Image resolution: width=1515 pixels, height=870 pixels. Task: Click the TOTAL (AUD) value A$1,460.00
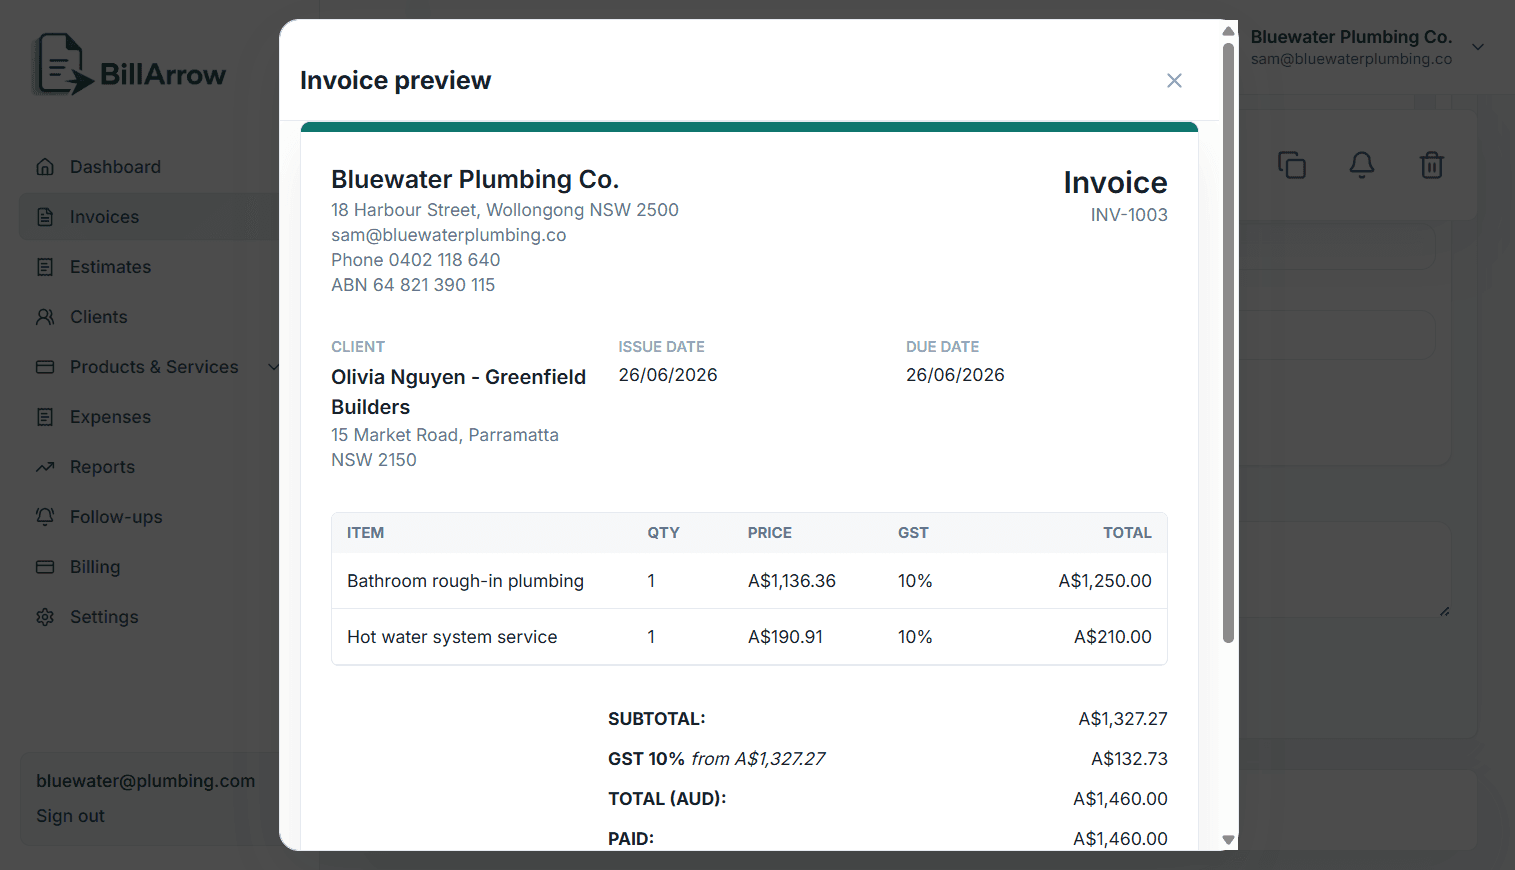1120,799
